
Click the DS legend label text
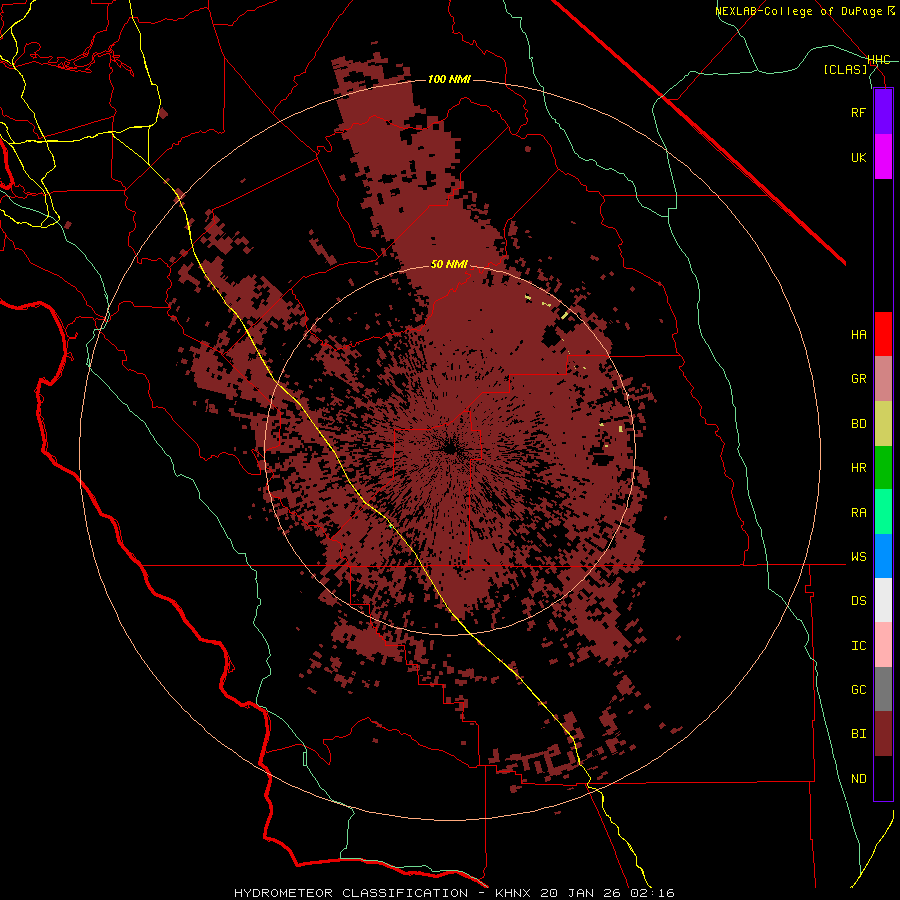point(859,601)
